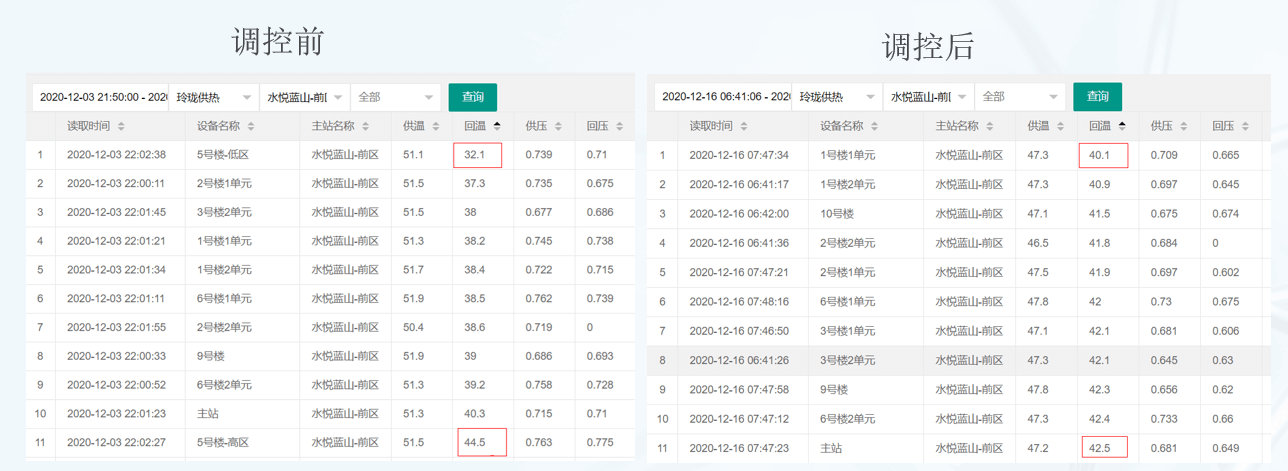This screenshot has height=471, width=1288.
Task: Sort 回压 column in the 调控前 table
Action: click(620, 127)
